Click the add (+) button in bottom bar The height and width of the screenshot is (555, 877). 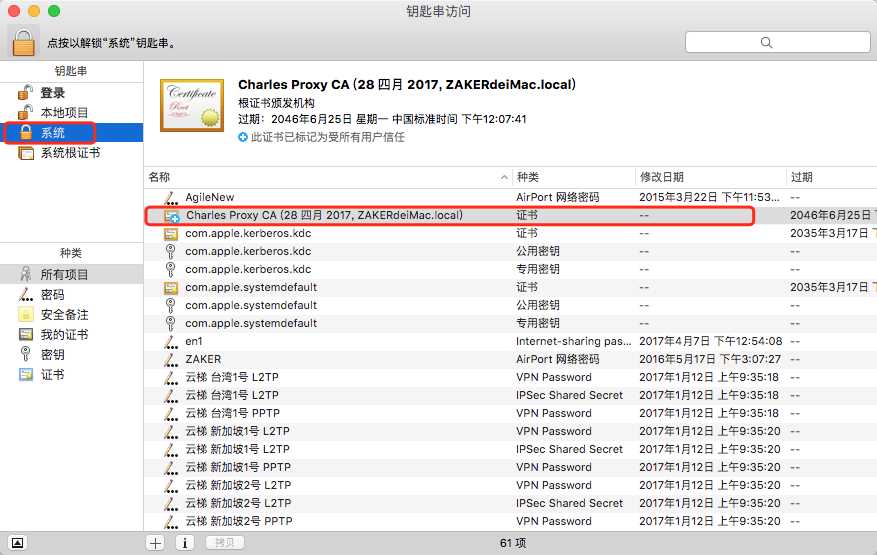tap(155, 543)
